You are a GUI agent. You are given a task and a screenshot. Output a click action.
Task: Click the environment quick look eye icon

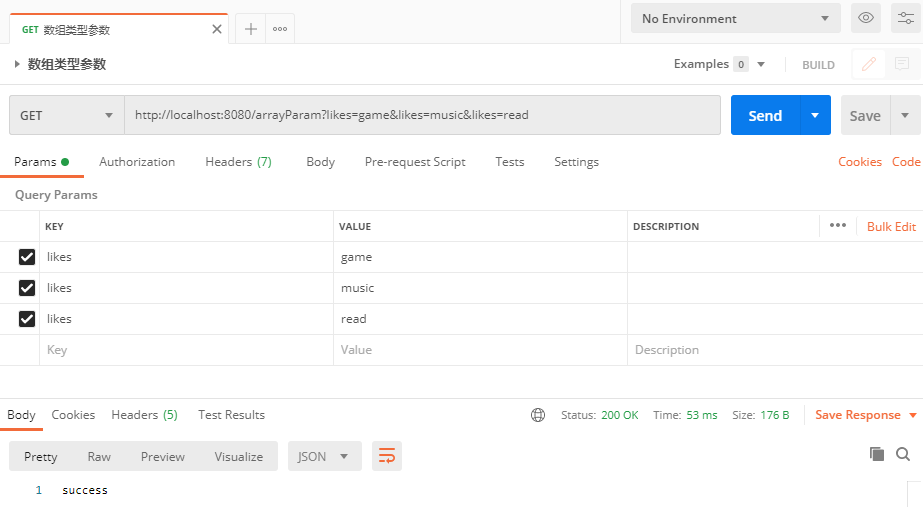click(x=865, y=18)
